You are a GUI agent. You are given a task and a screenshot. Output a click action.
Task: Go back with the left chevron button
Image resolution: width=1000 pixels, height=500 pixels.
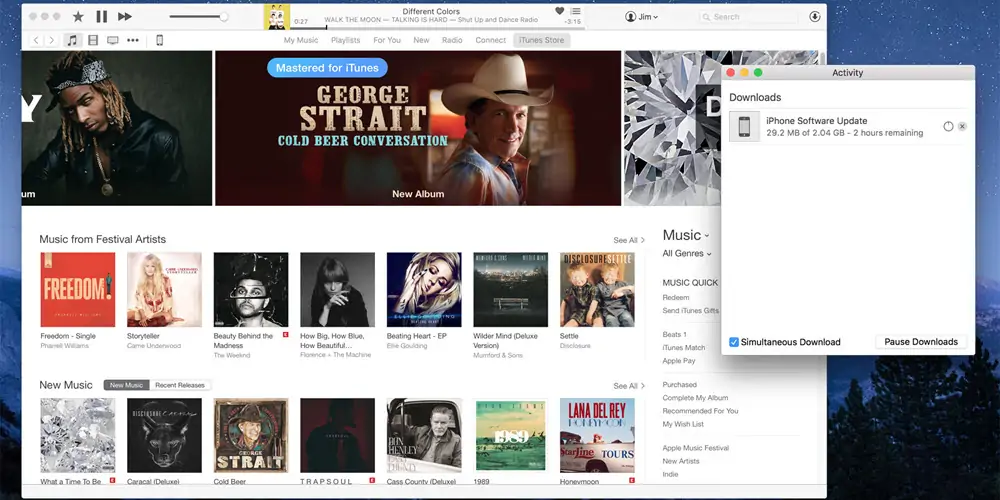coord(36,40)
